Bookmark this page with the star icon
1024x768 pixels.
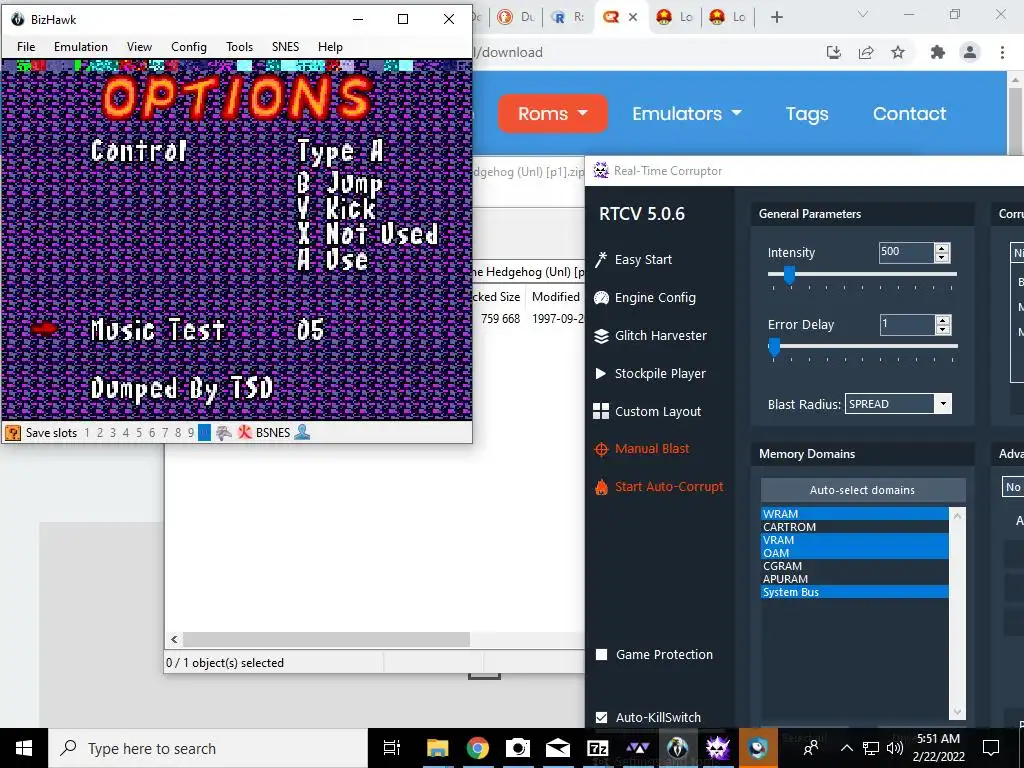(898, 52)
